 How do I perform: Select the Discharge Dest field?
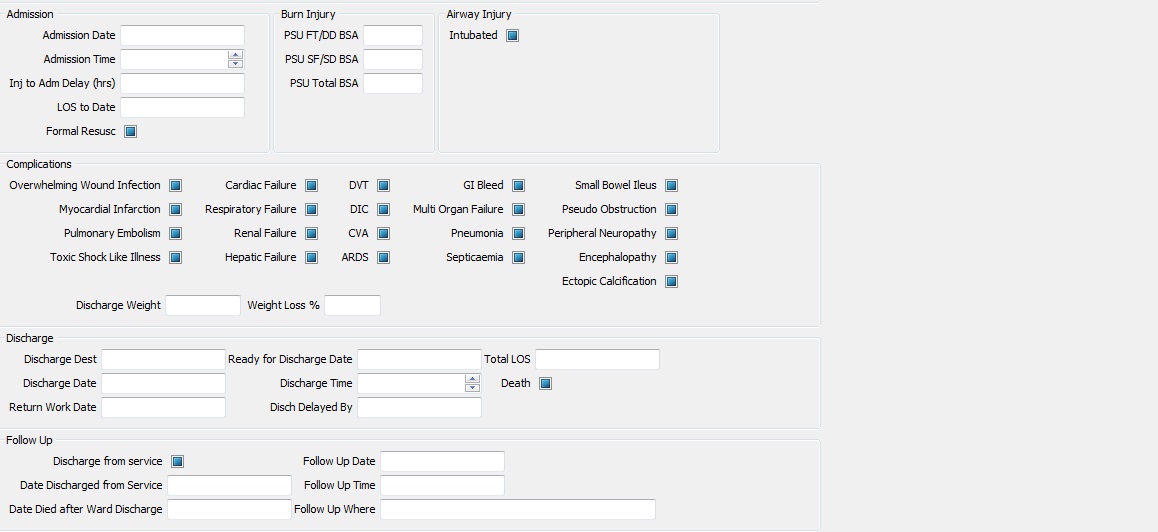pyautogui.click(x=163, y=360)
